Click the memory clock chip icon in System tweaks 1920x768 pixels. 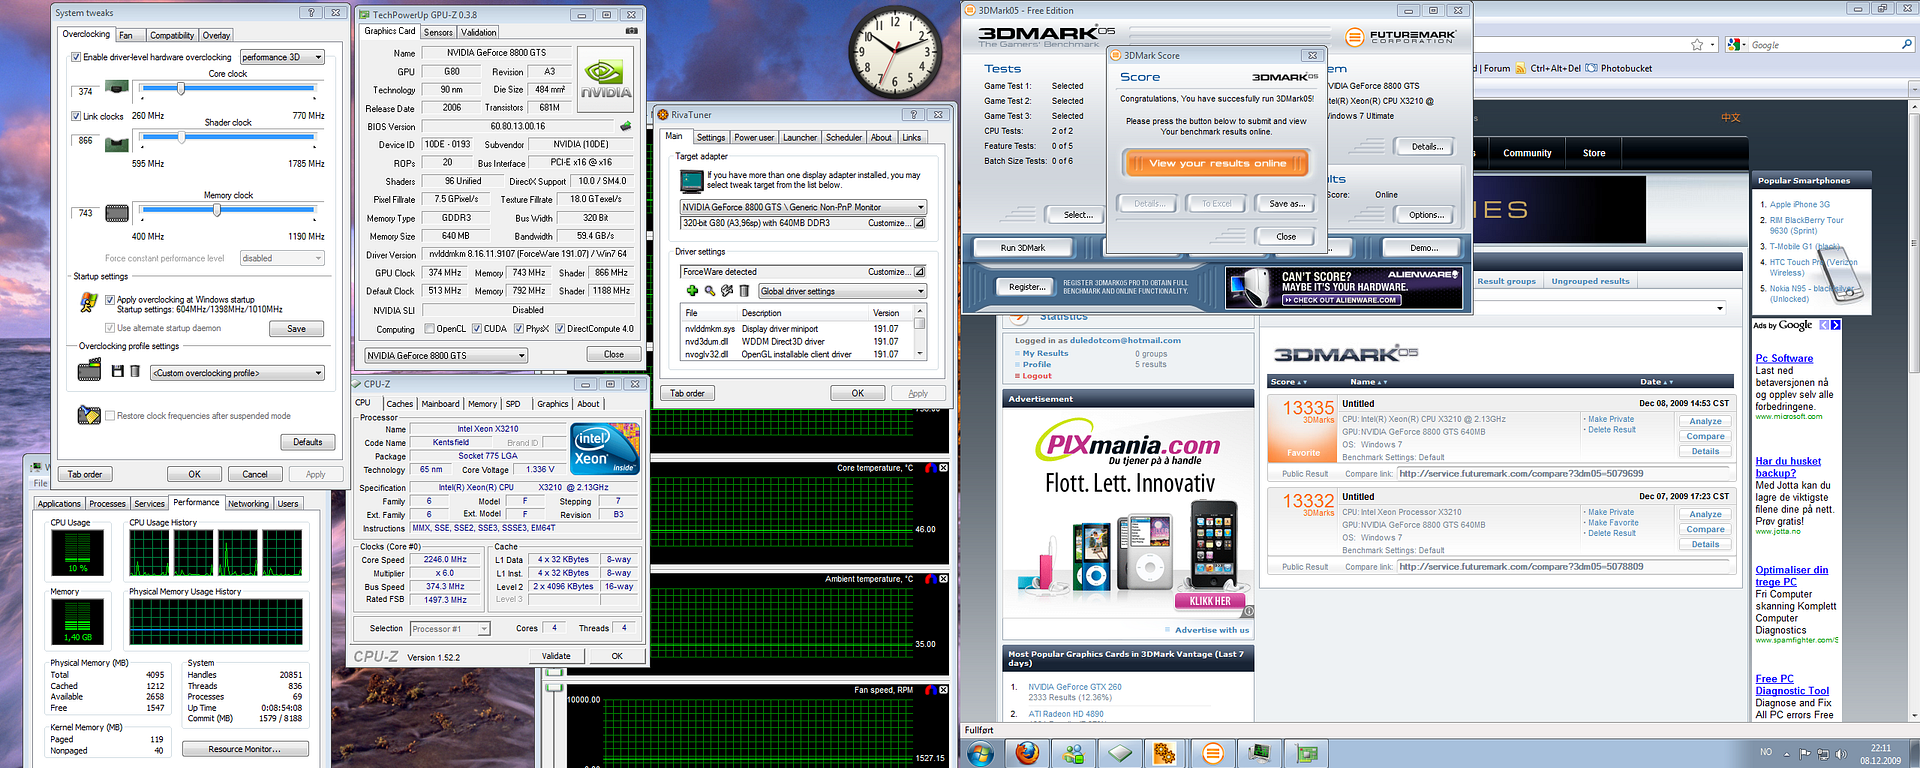pos(117,213)
